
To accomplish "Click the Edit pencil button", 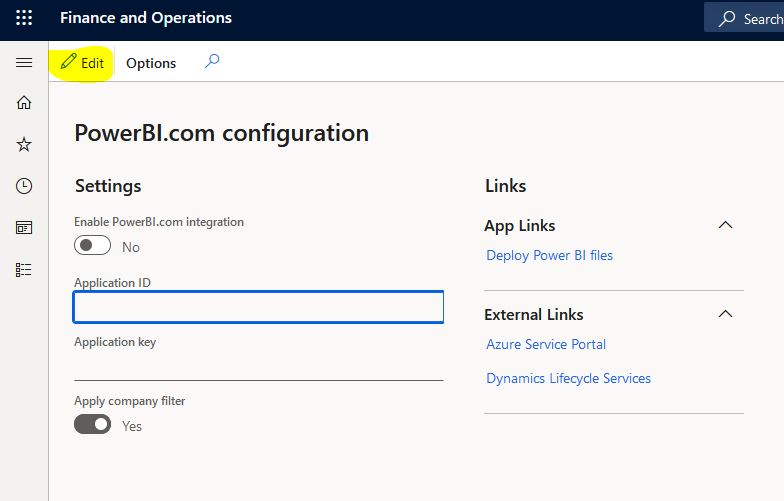I will 82,63.
